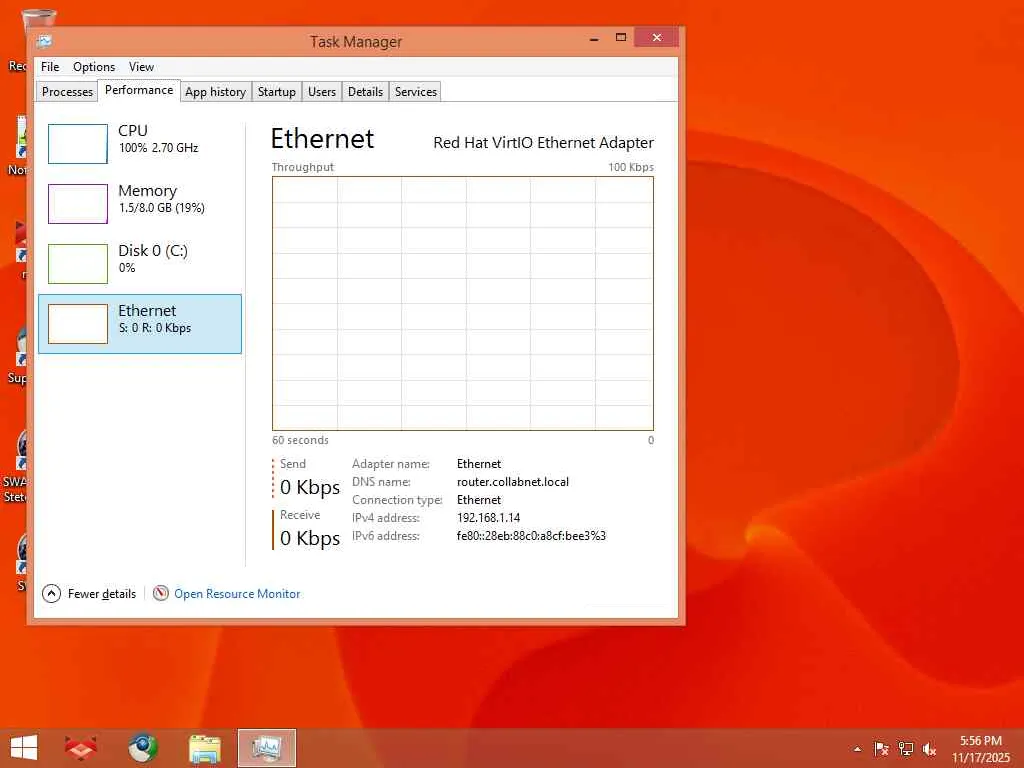Open the Action Center flag icon
Screen dimensions: 1024x768
tap(881, 749)
